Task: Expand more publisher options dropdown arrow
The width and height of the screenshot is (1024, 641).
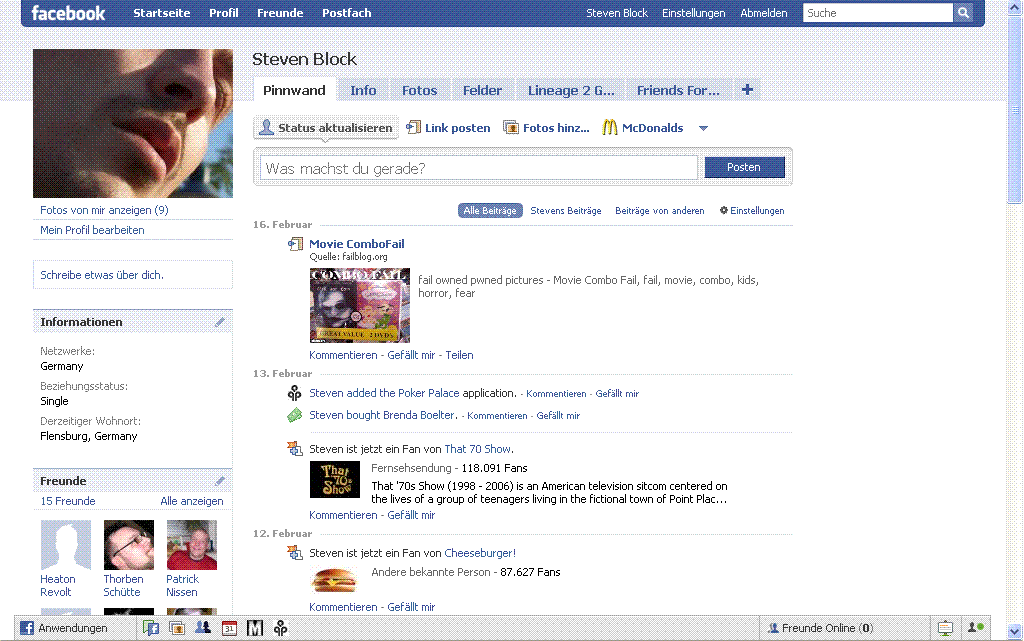Action: (703, 128)
